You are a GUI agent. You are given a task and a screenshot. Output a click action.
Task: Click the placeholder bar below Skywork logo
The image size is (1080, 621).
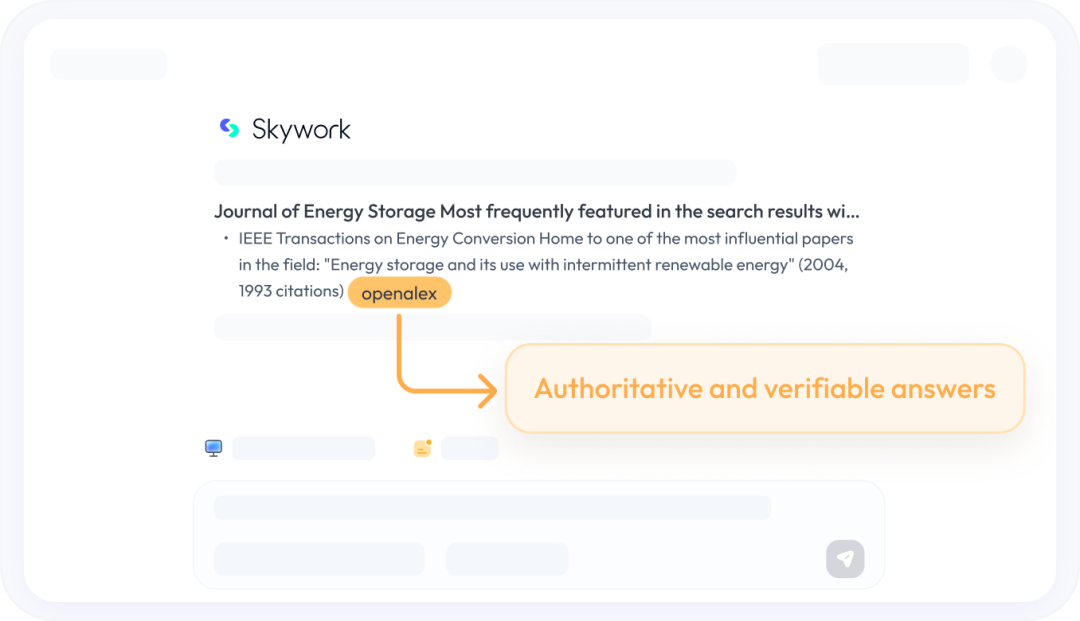pyautogui.click(x=475, y=172)
